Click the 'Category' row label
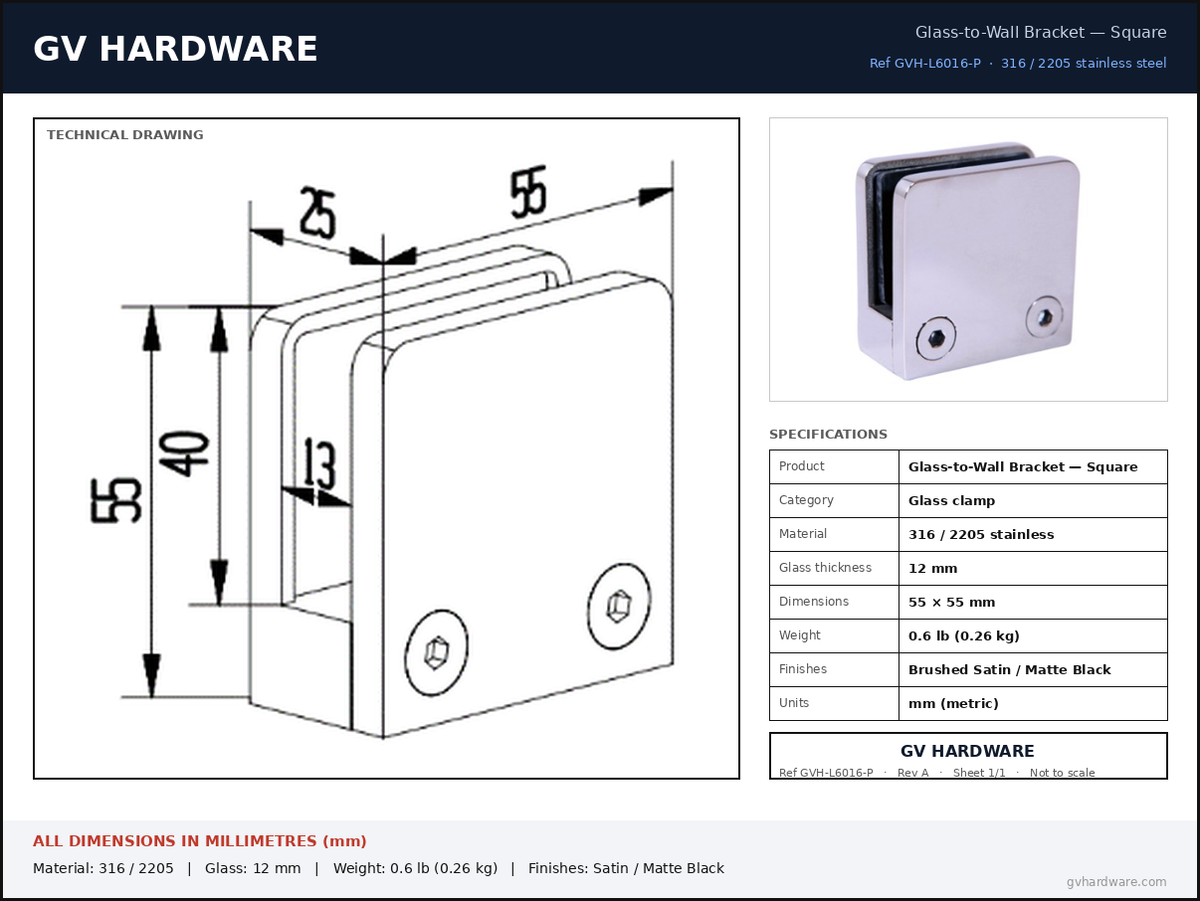Image resolution: width=1200 pixels, height=901 pixels. (x=806, y=500)
